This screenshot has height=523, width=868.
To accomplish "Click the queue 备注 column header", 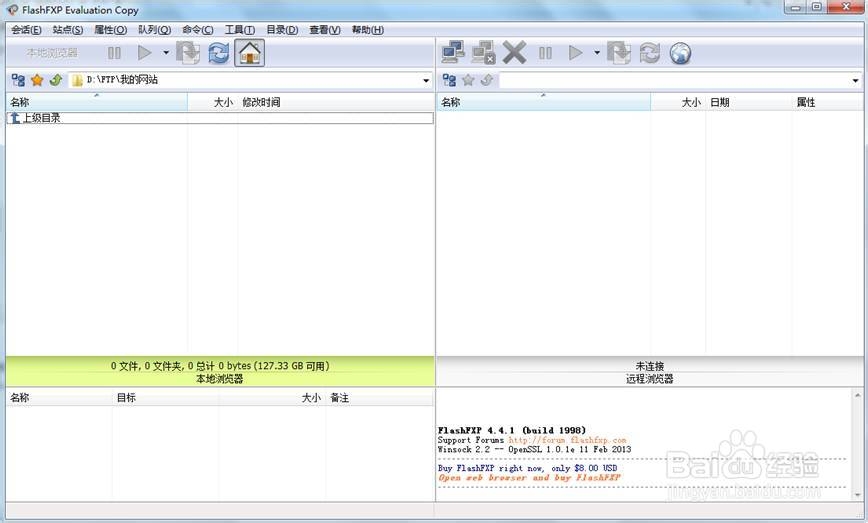I will click(x=380, y=398).
